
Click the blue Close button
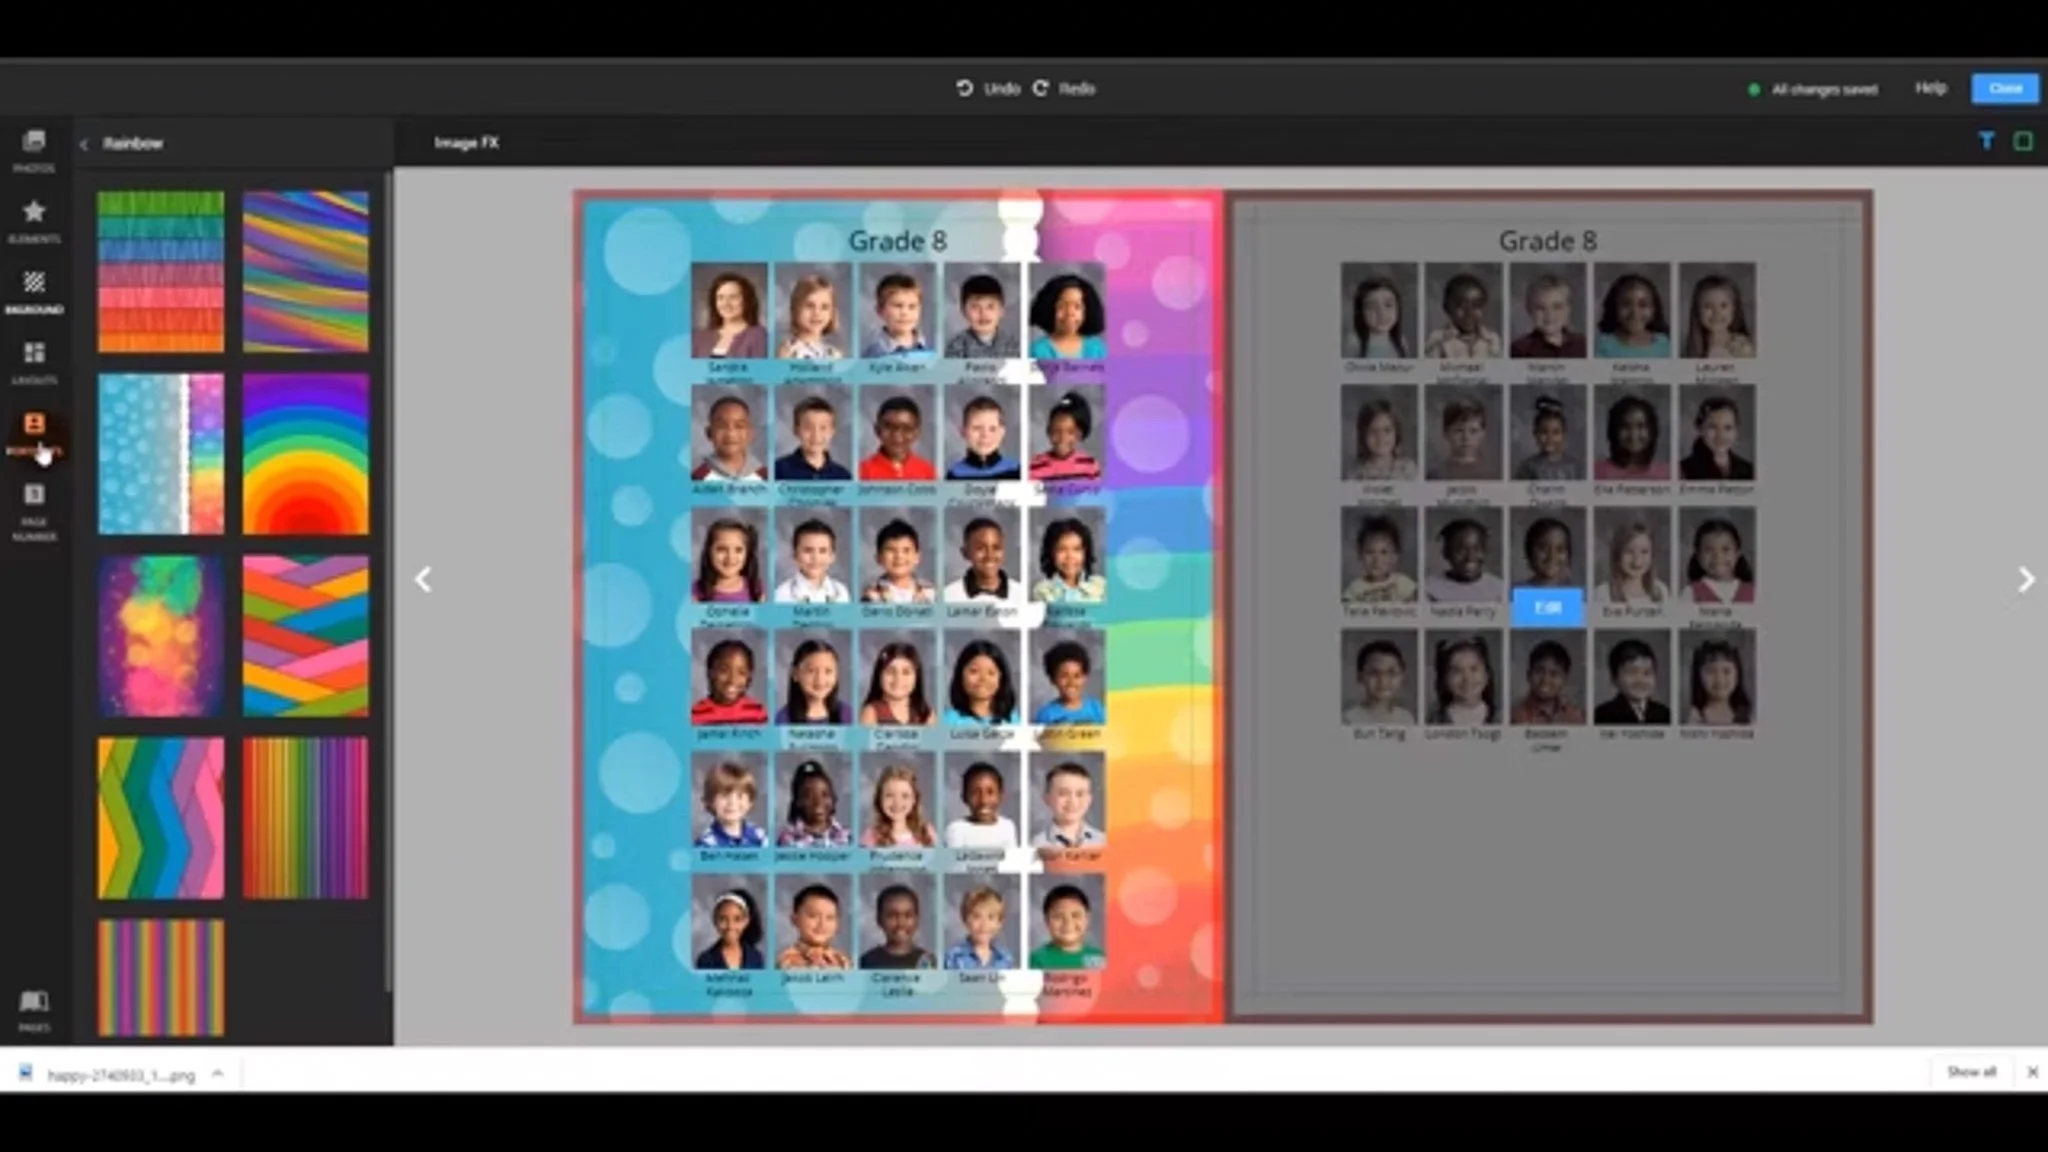tap(2004, 88)
